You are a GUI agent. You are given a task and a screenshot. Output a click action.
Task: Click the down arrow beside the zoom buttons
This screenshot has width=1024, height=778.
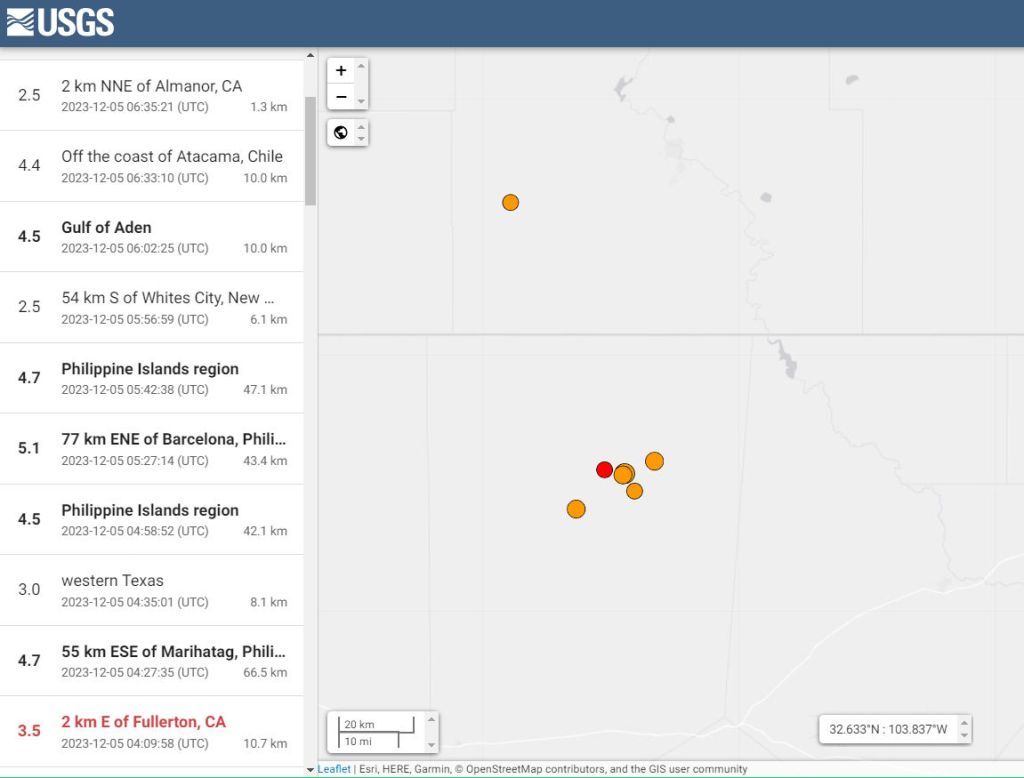click(x=362, y=102)
